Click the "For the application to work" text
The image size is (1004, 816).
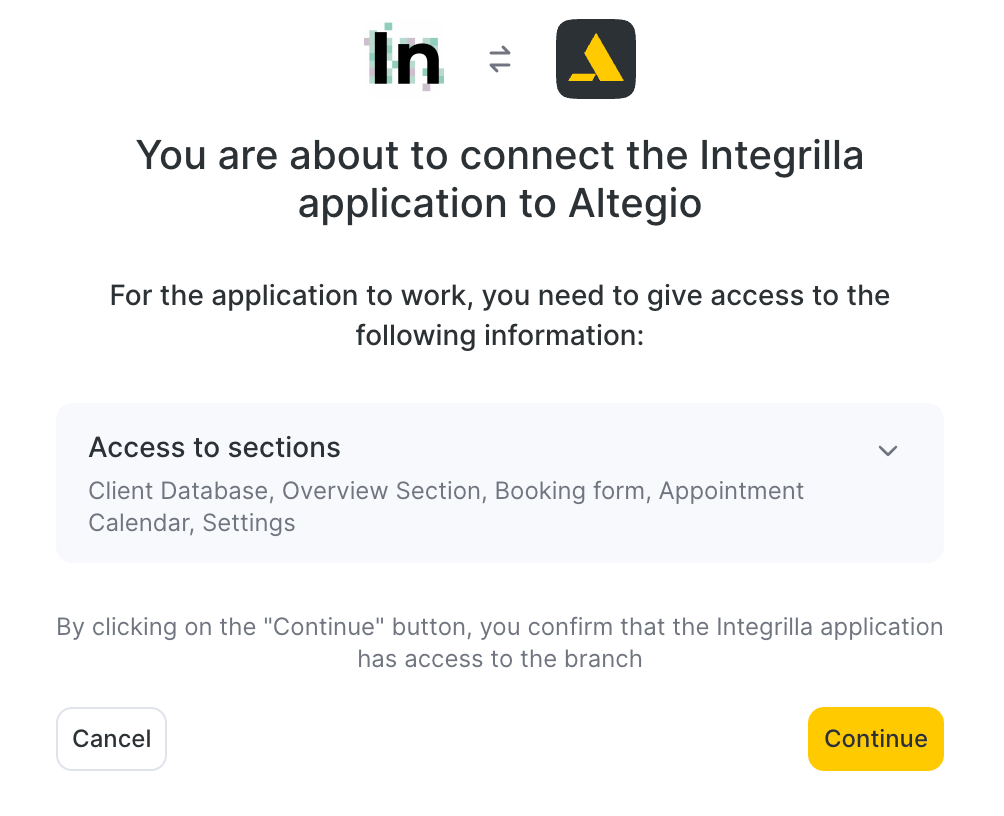[x=288, y=296]
